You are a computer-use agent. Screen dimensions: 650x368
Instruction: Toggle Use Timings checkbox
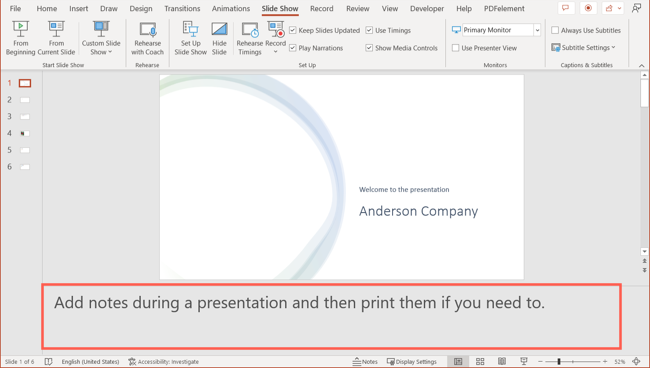tap(369, 30)
